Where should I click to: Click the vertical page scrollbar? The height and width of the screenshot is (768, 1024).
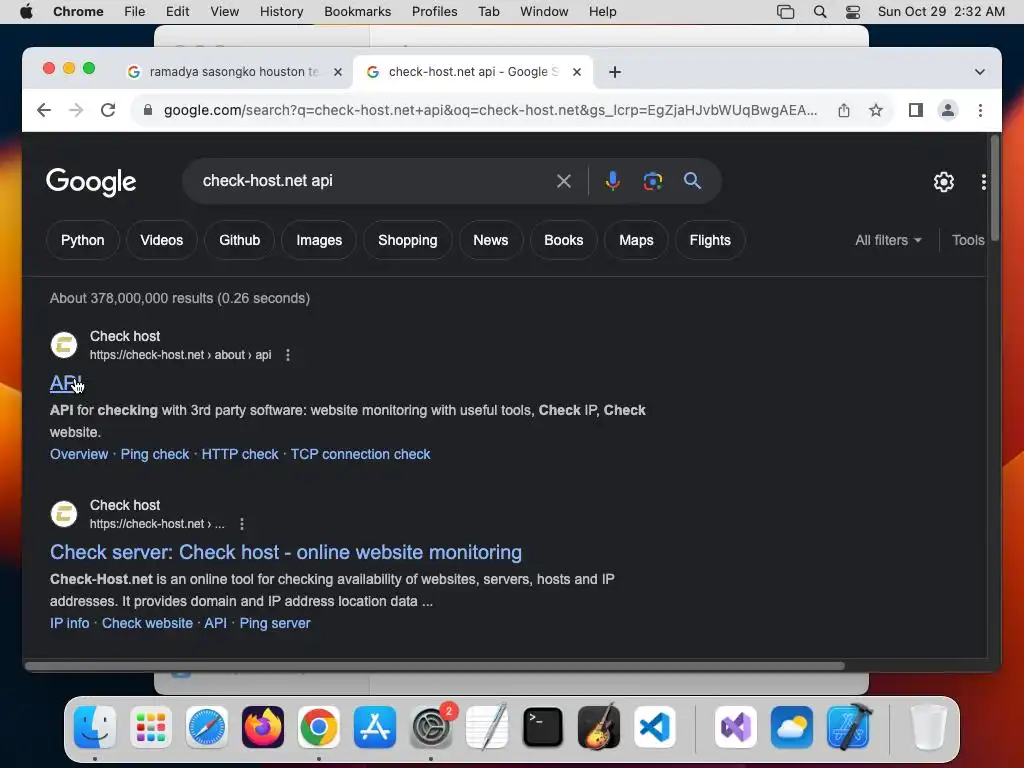tap(995, 189)
